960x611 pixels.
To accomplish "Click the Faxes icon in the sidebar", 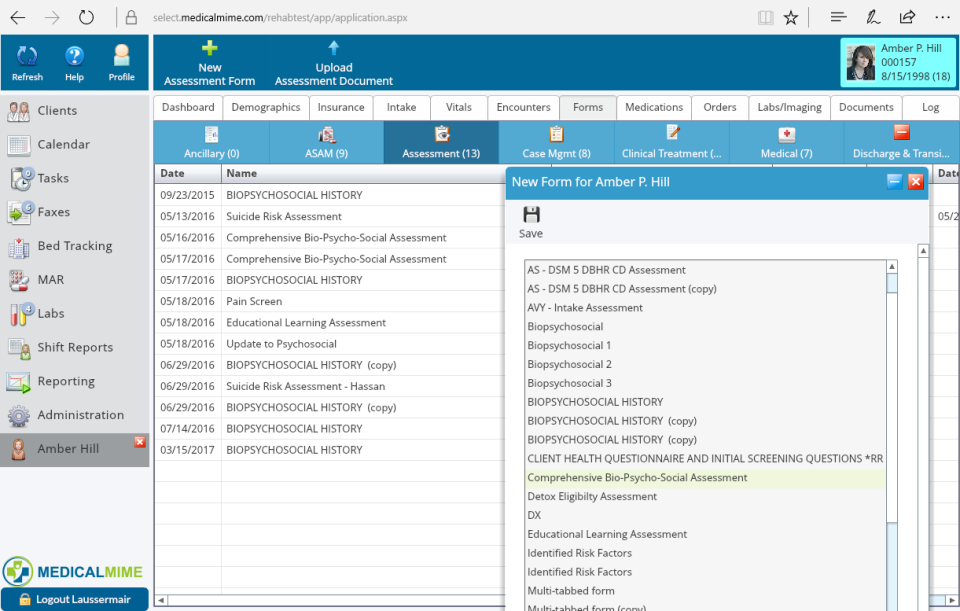I will tap(22, 212).
